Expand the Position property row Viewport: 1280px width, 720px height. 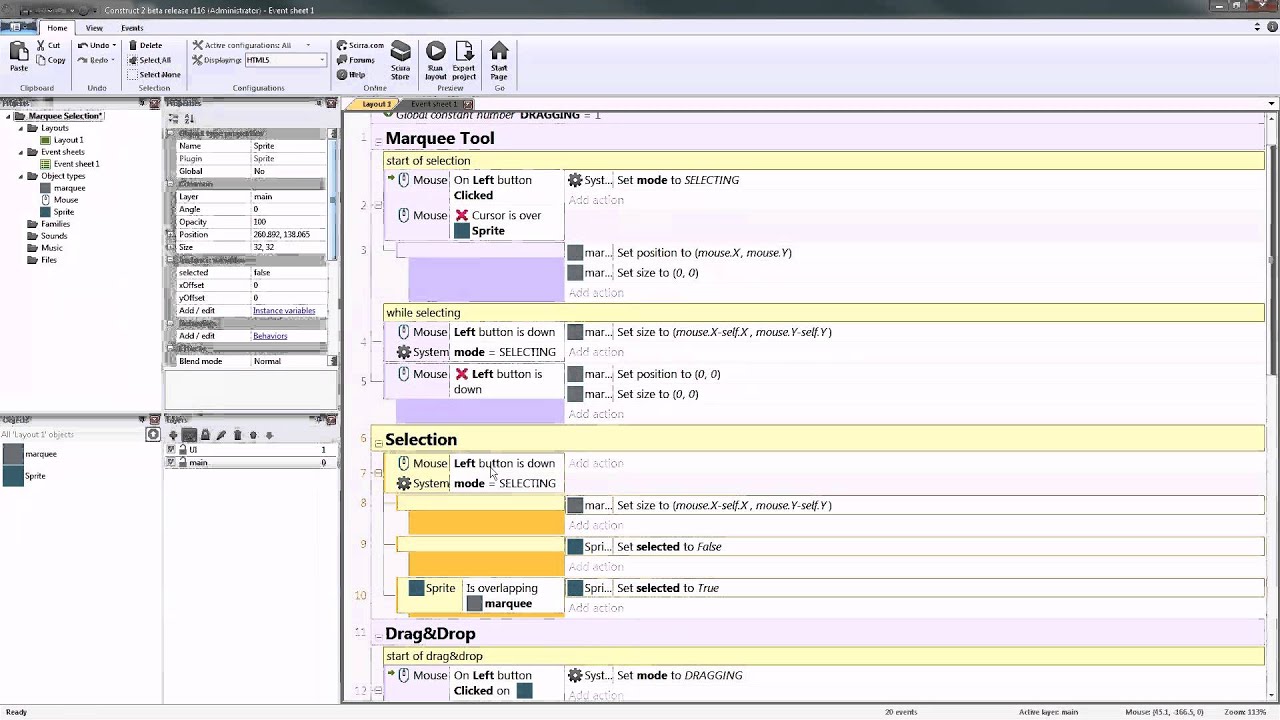click(171, 234)
